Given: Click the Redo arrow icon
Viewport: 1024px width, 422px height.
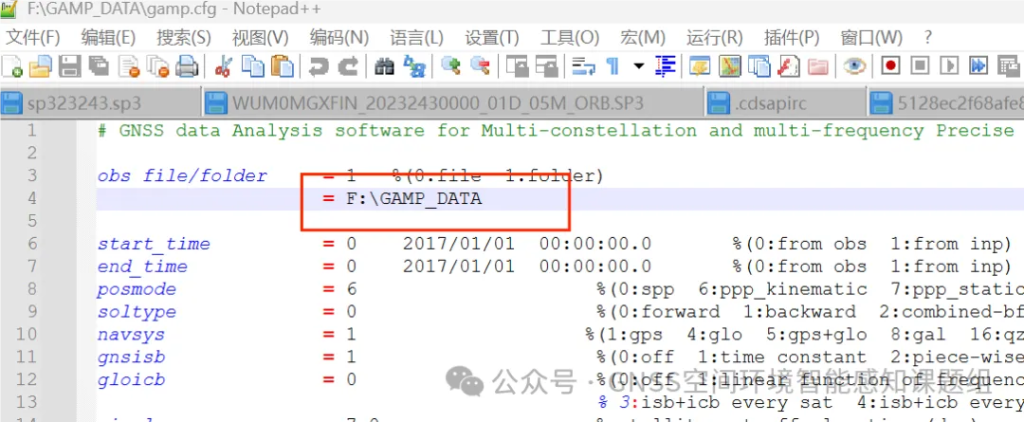Looking at the screenshot, I should point(348,67).
